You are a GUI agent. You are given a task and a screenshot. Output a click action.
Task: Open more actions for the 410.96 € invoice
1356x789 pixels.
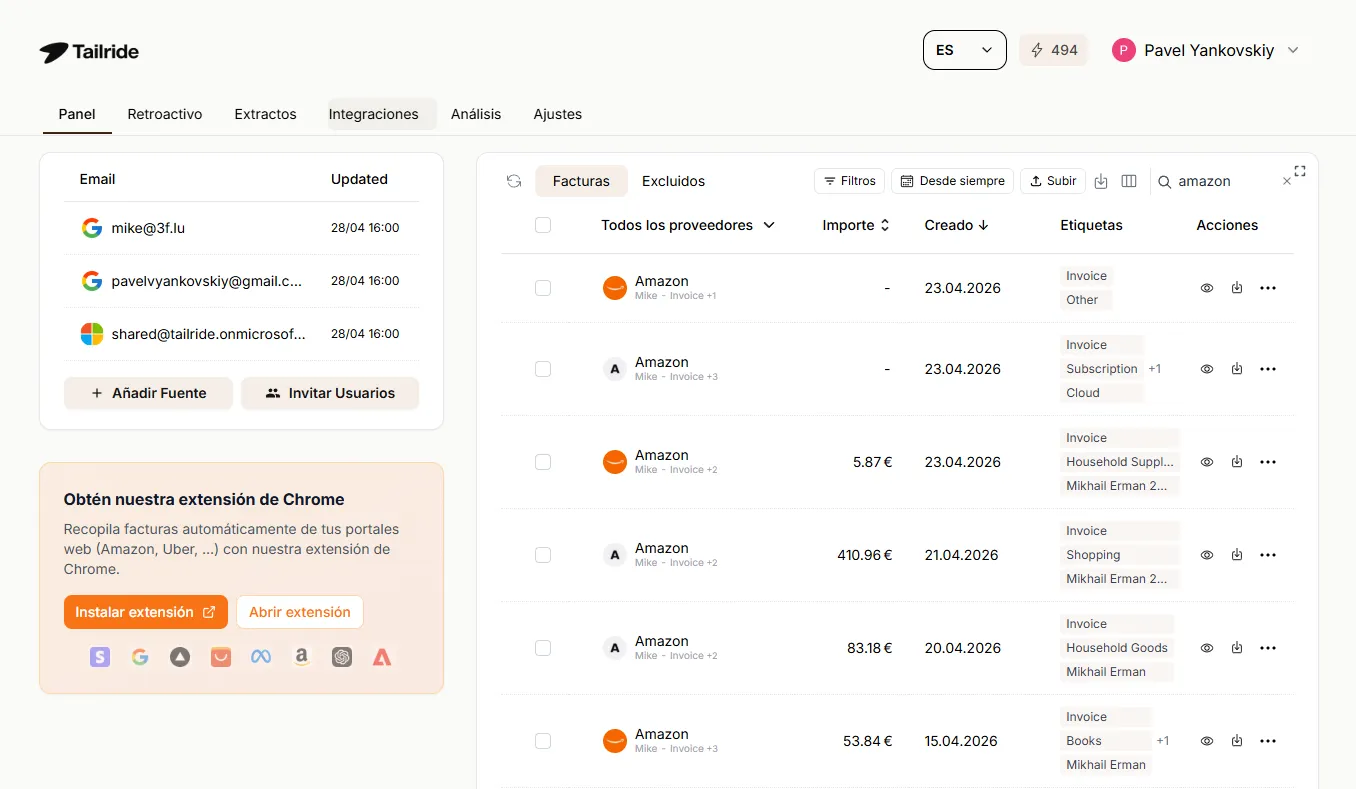(1268, 555)
